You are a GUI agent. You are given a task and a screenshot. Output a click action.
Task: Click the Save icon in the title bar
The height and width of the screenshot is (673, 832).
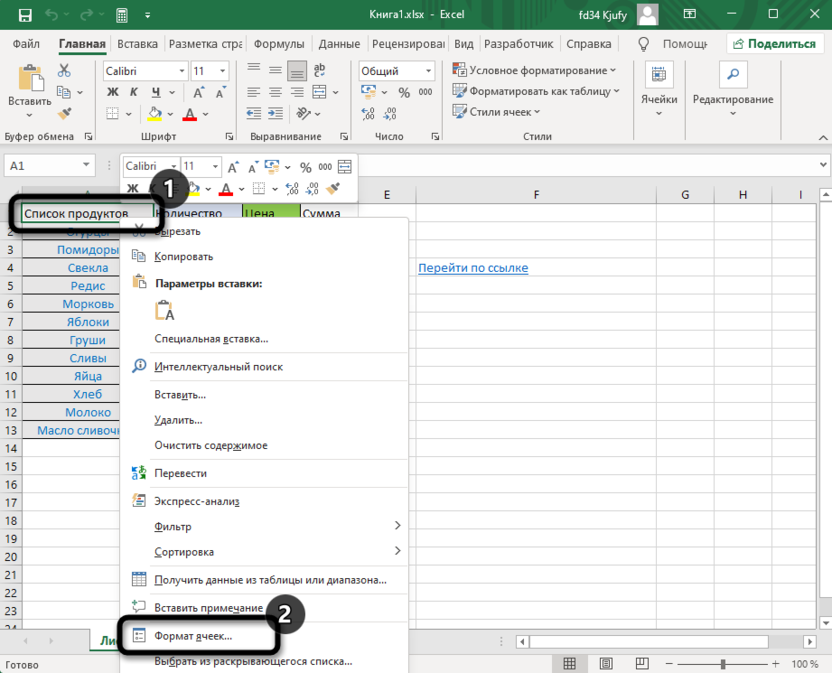(25, 16)
